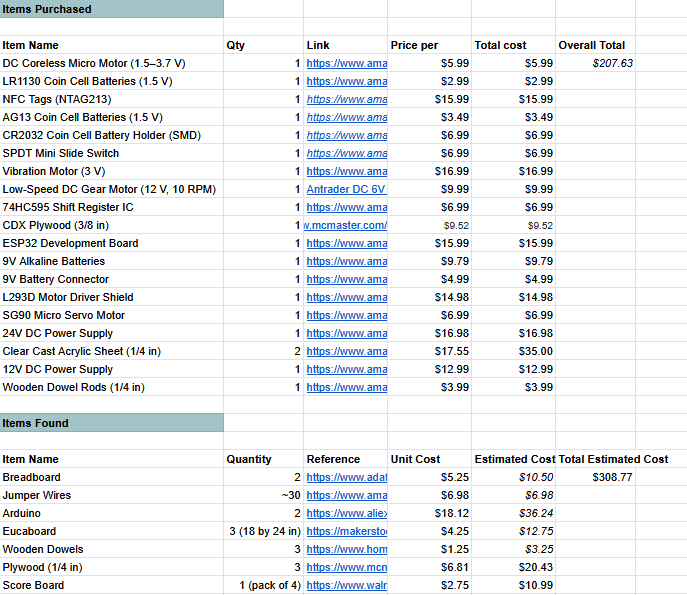Click the Price per column header cell
This screenshot has height=595, width=687.
(x=429, y=45)
